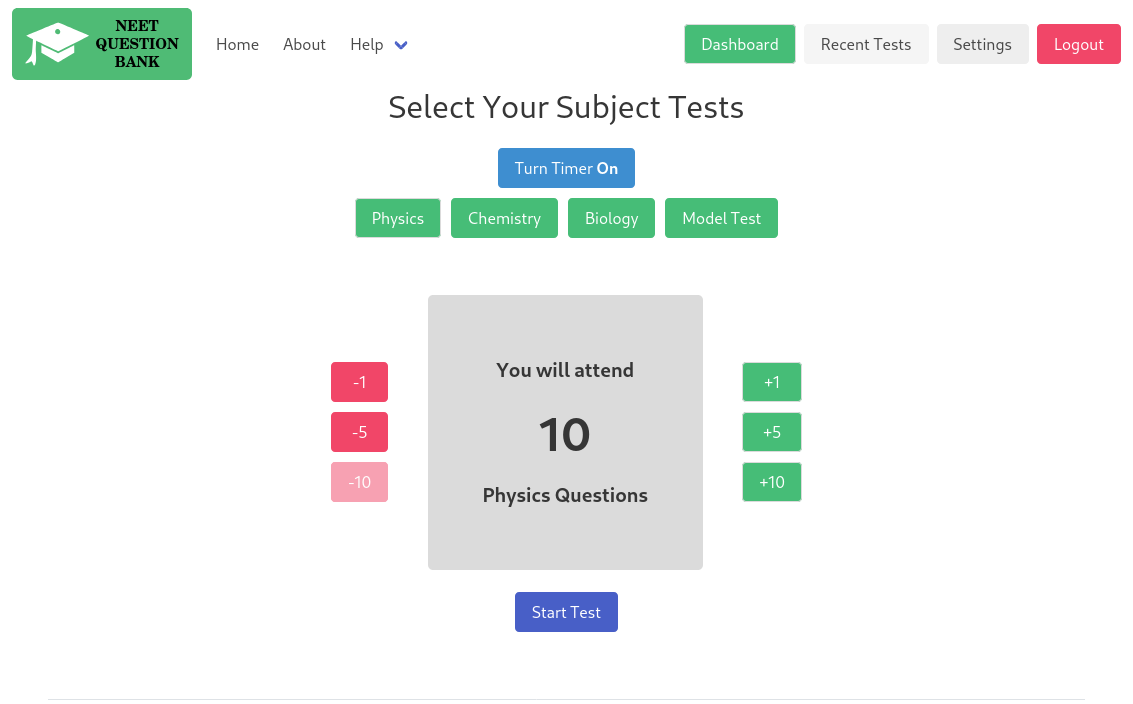Expand the Help dropdown chevron

click(401, 45)
